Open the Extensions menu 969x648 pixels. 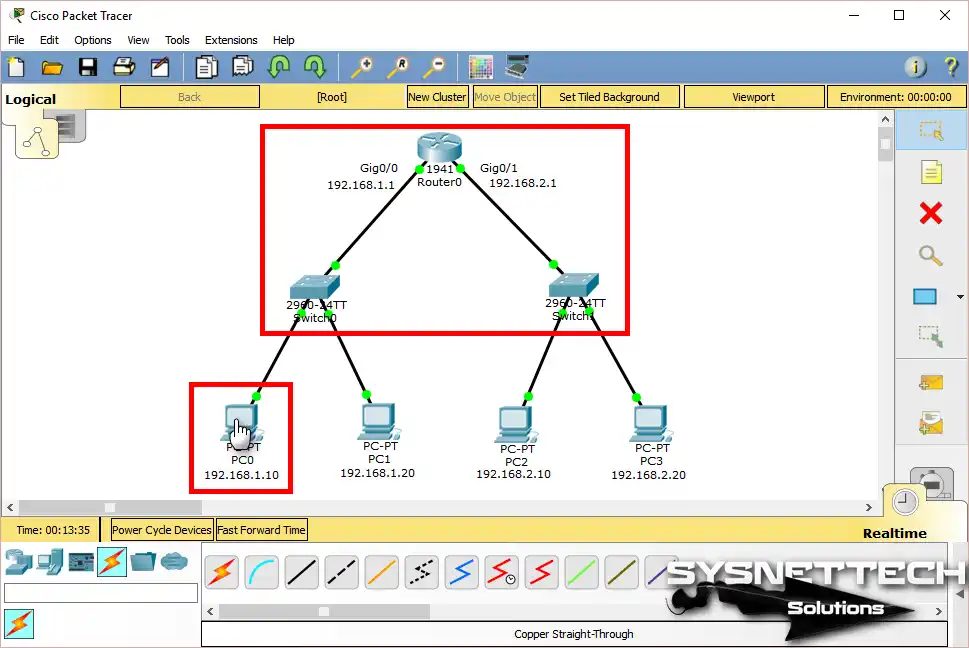click(x=231, y=40)
